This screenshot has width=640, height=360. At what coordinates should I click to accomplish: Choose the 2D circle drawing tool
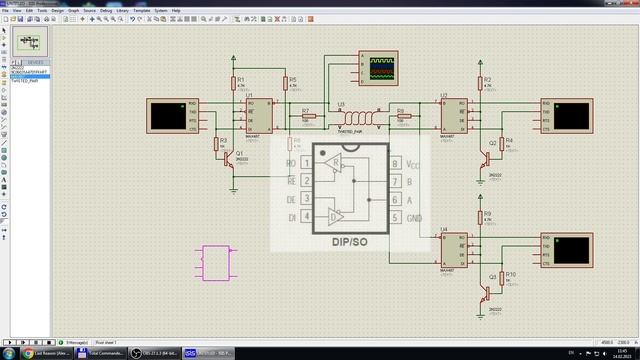[4, 158]
